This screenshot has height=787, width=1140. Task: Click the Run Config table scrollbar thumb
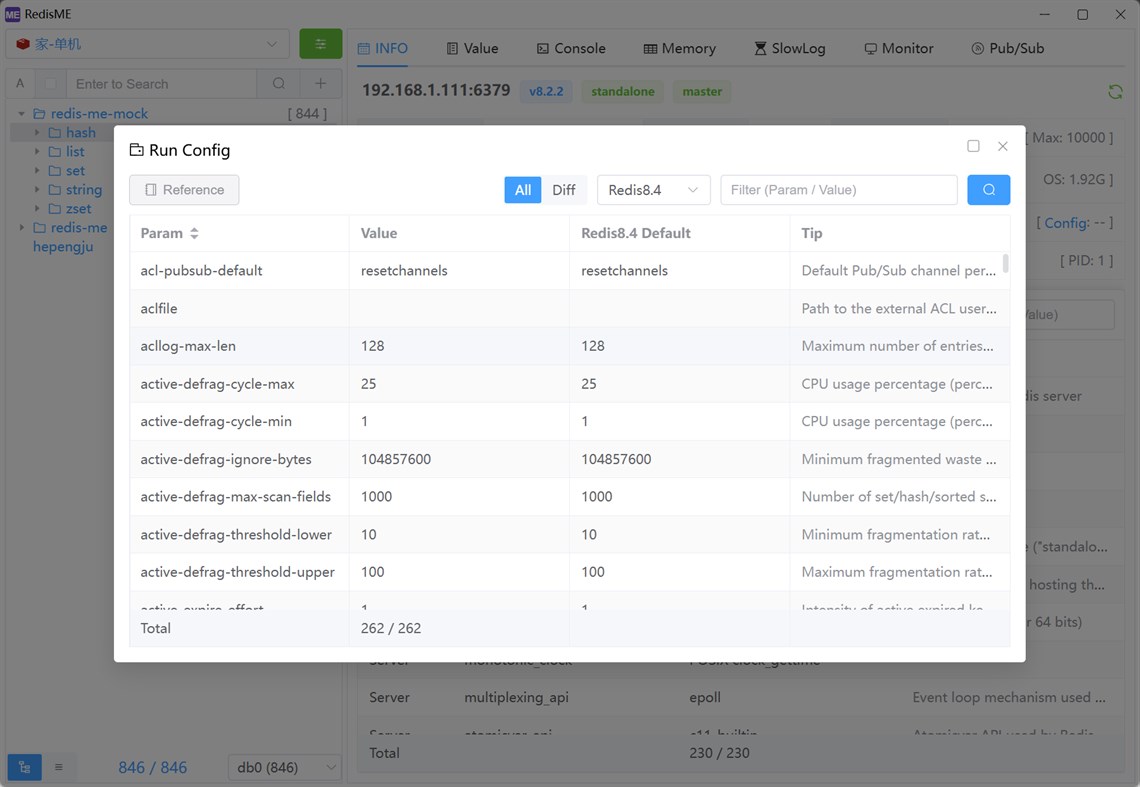coord(1005,263)
